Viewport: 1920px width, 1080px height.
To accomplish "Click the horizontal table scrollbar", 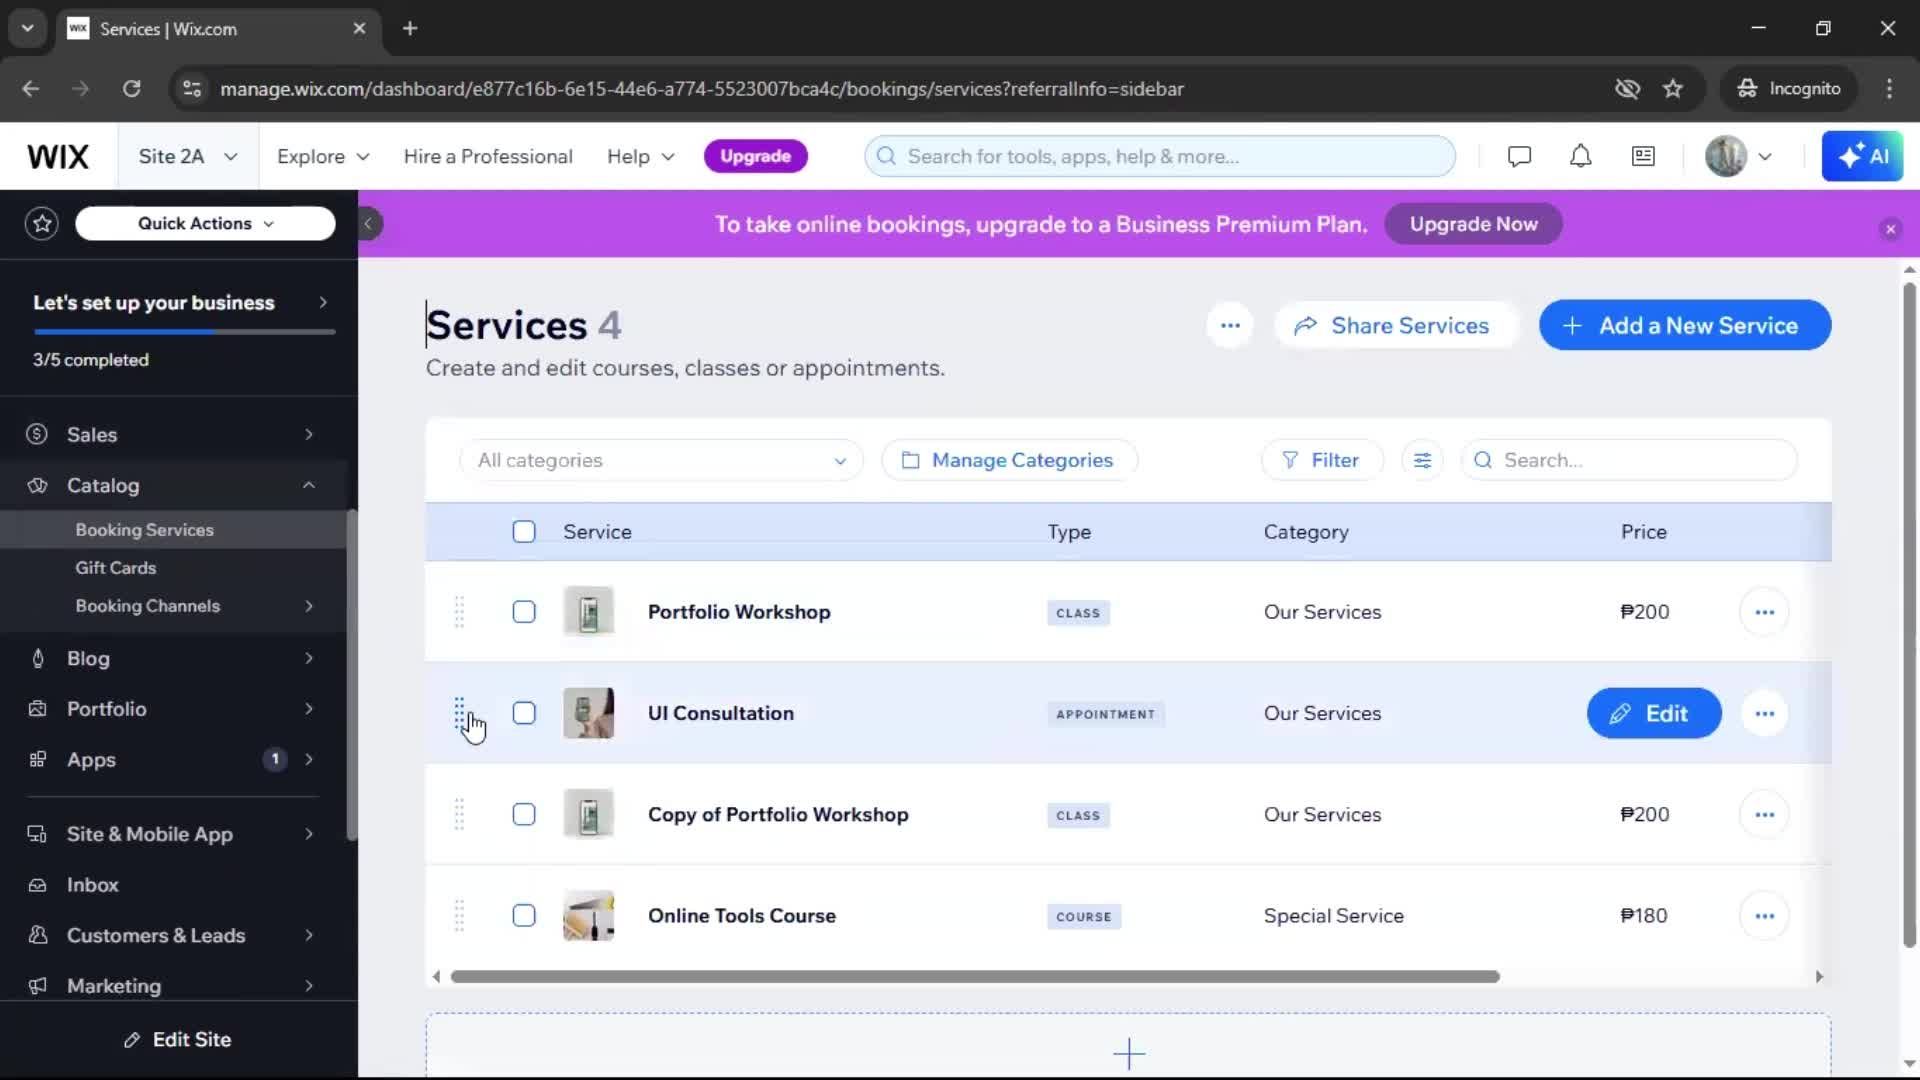I will [975, 977].
